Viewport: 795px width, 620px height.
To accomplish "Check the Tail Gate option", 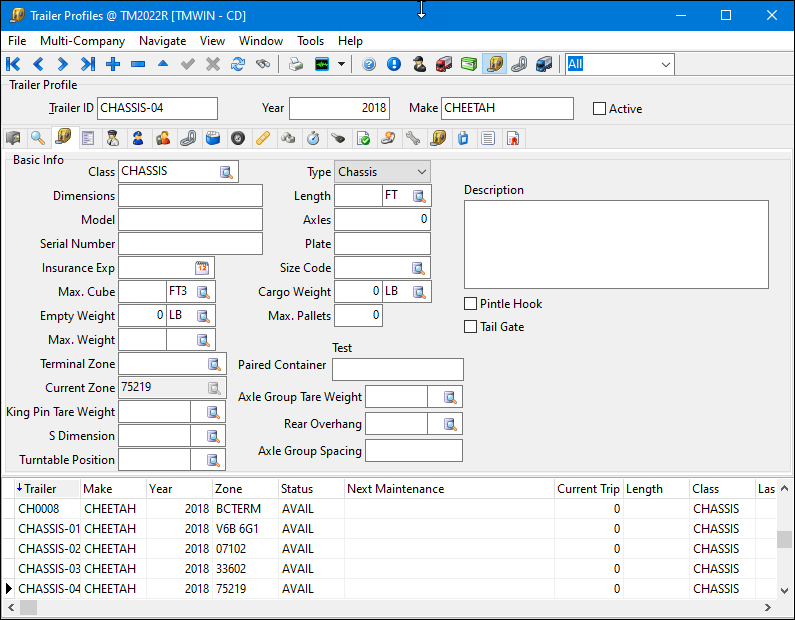I will coord(471,327).
